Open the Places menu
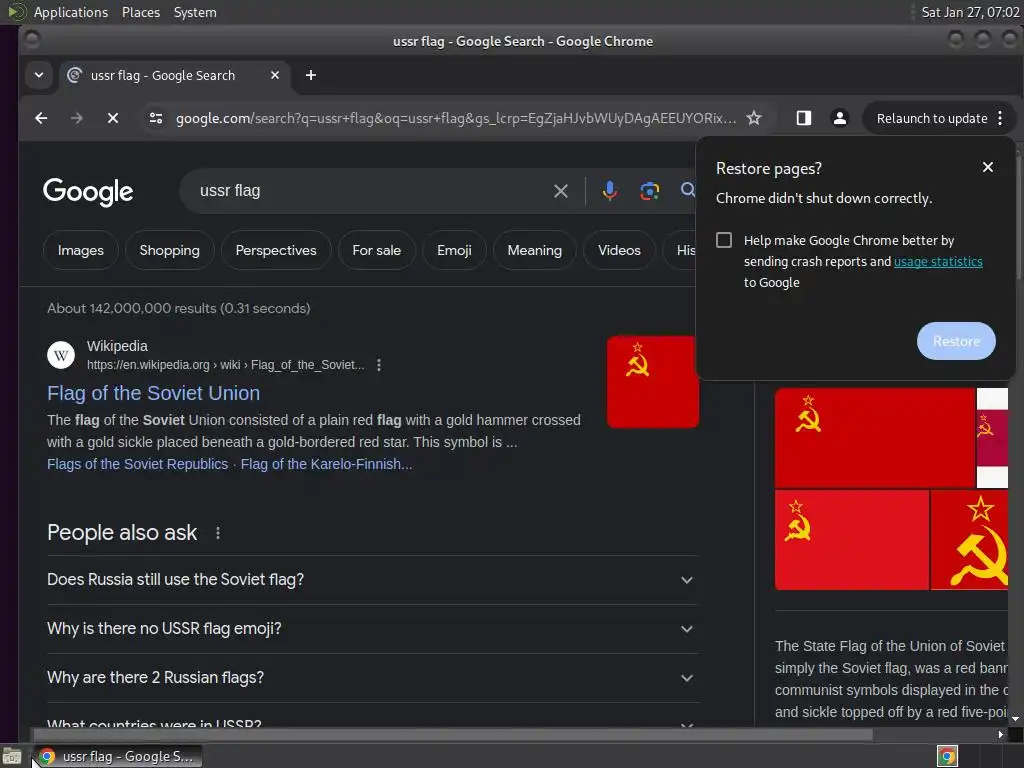Viewport: 1024px width, 768px height. 141,12
